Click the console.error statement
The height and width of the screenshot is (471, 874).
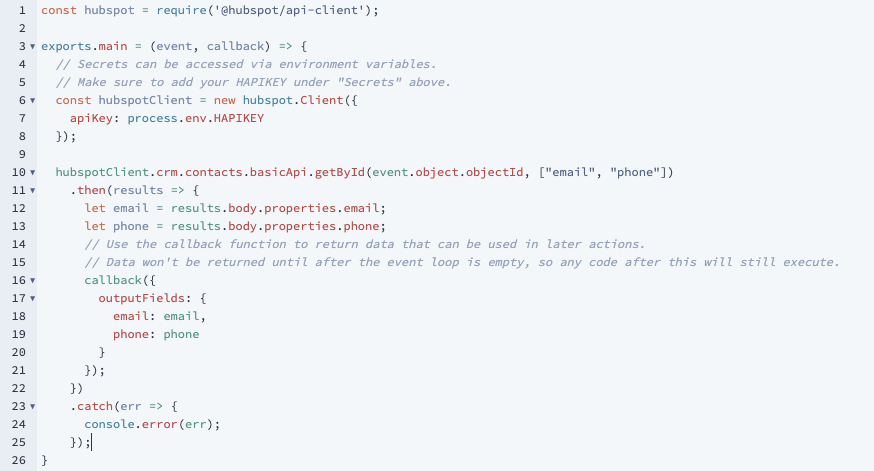(x=152, y=424)
